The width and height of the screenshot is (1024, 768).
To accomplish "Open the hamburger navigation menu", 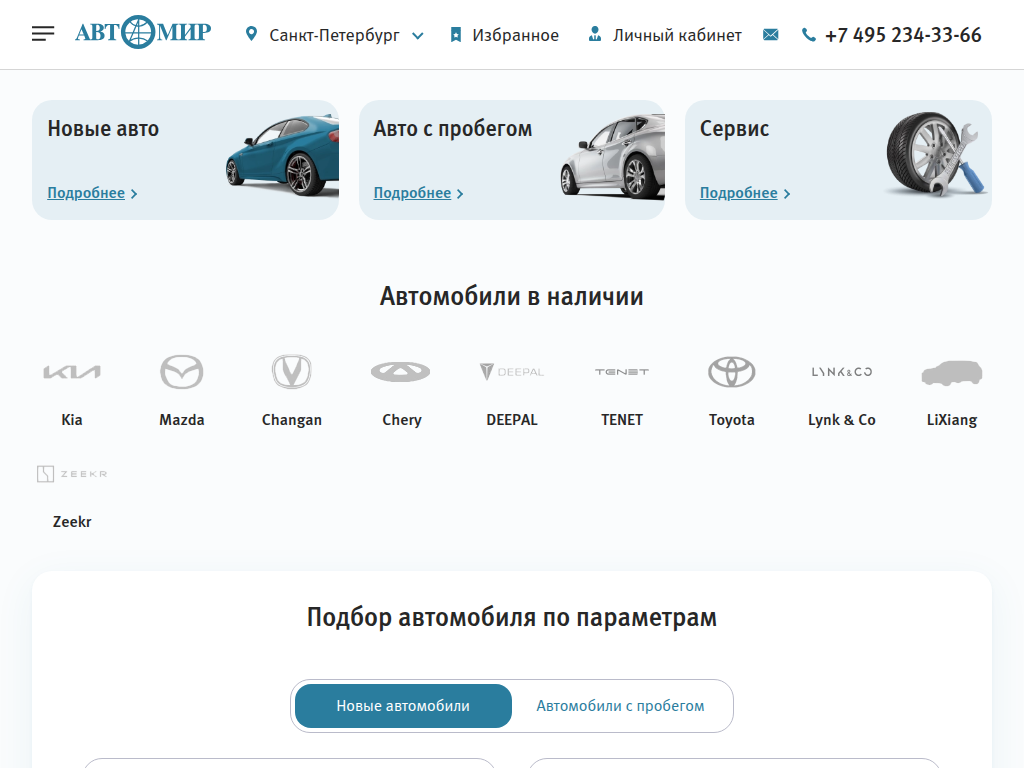I will [42, 33].
